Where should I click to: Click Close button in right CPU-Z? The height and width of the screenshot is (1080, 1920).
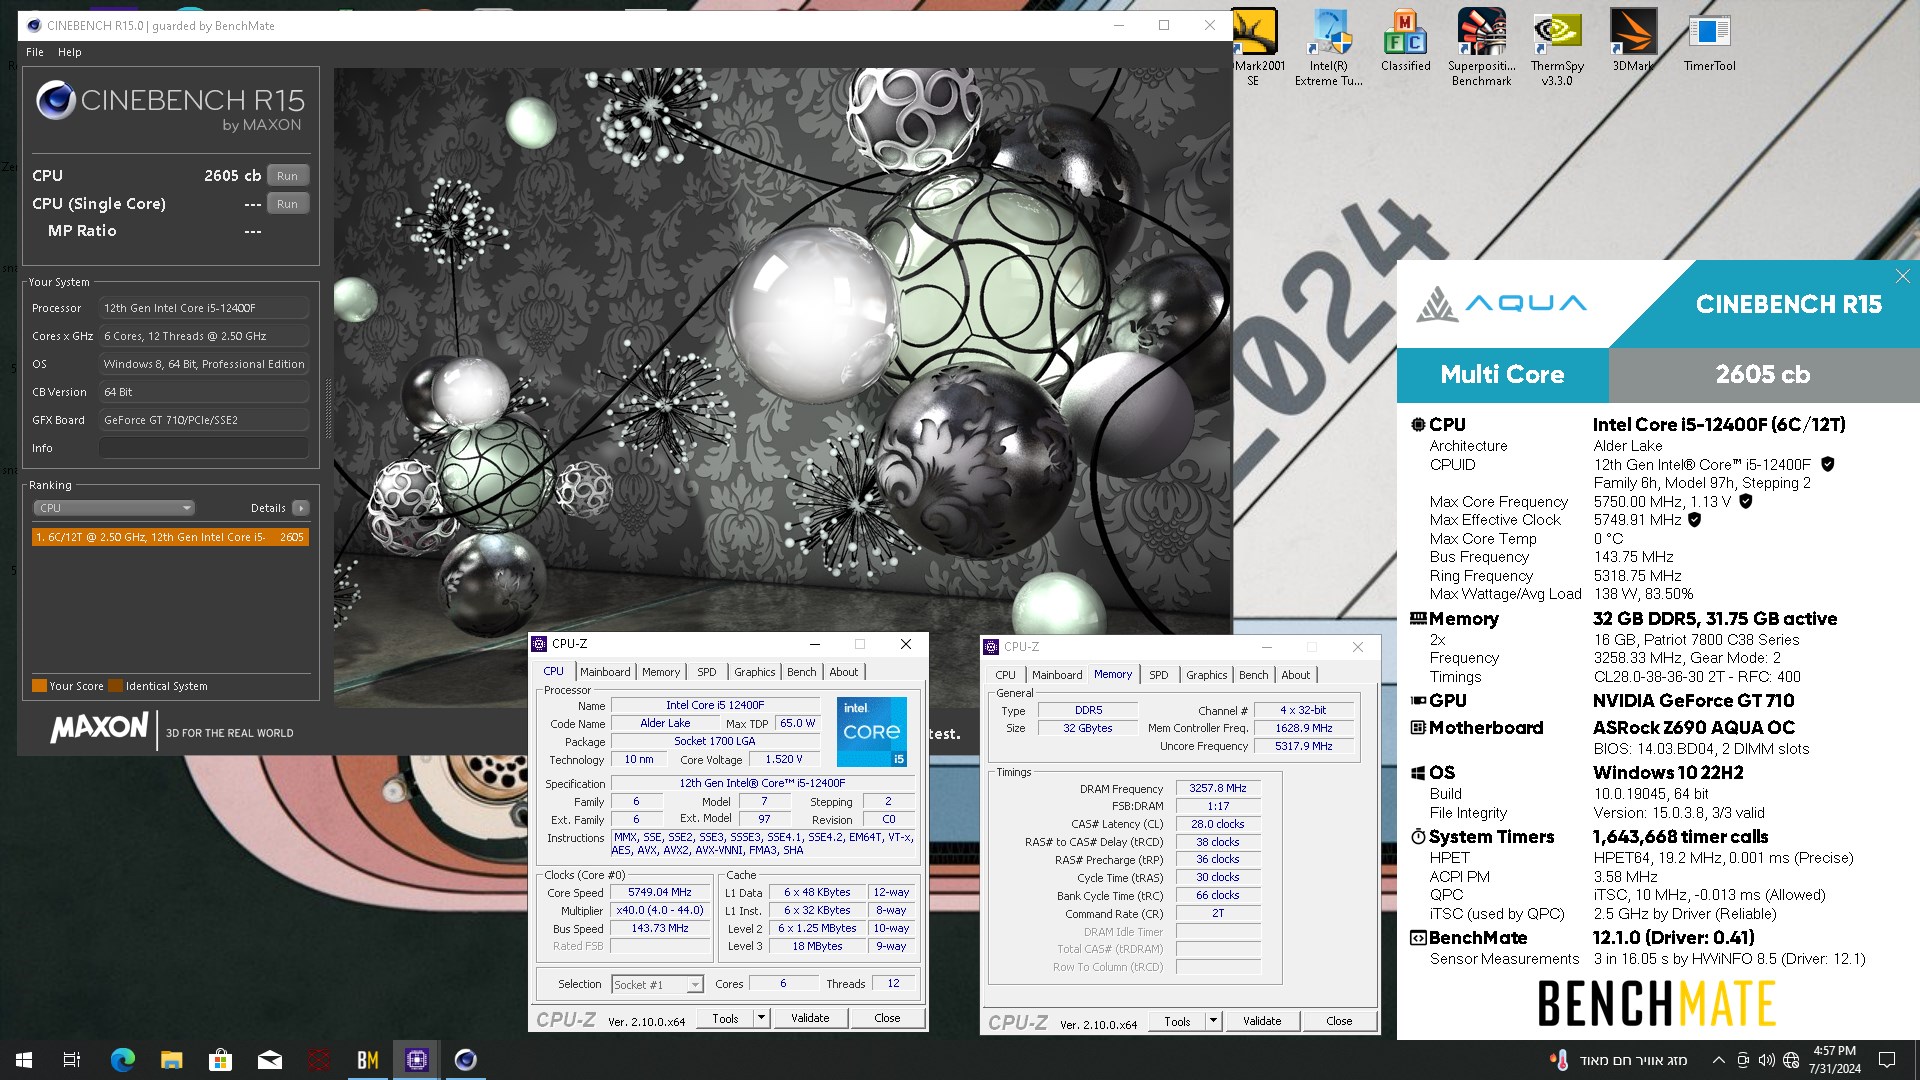tap(1339, 1021)
